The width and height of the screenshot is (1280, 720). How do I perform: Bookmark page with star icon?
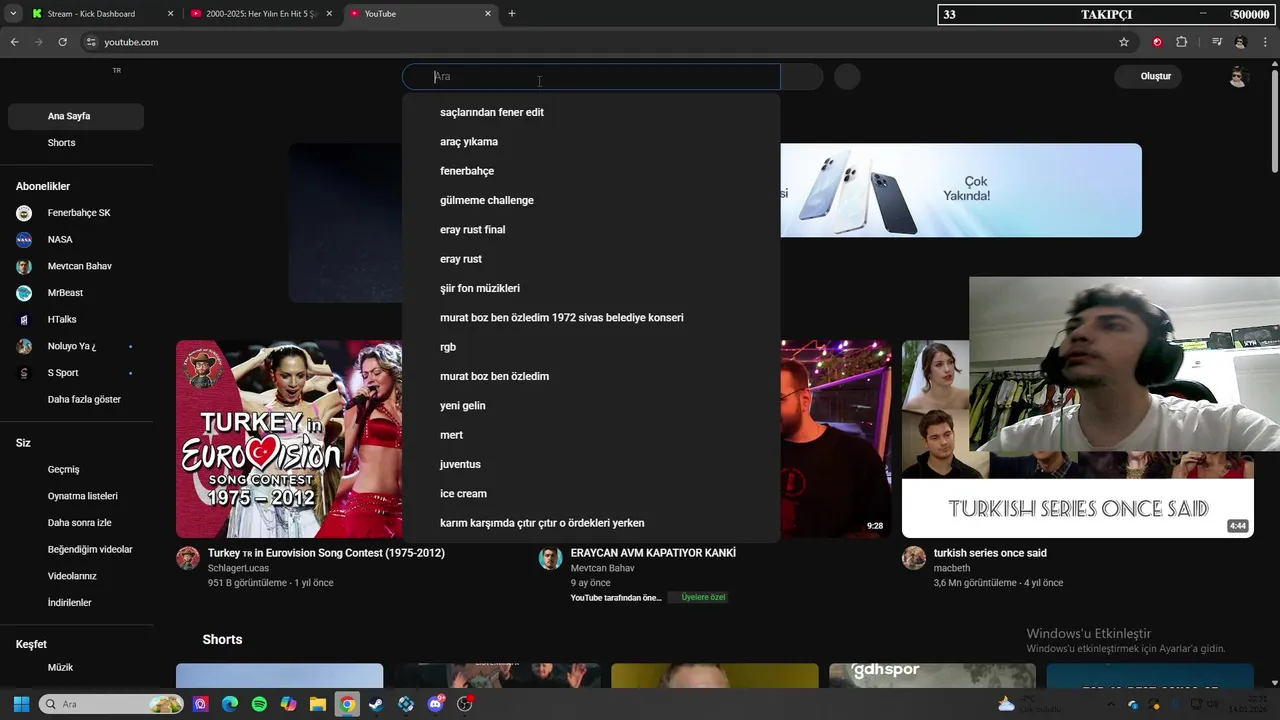point(1124,42)
